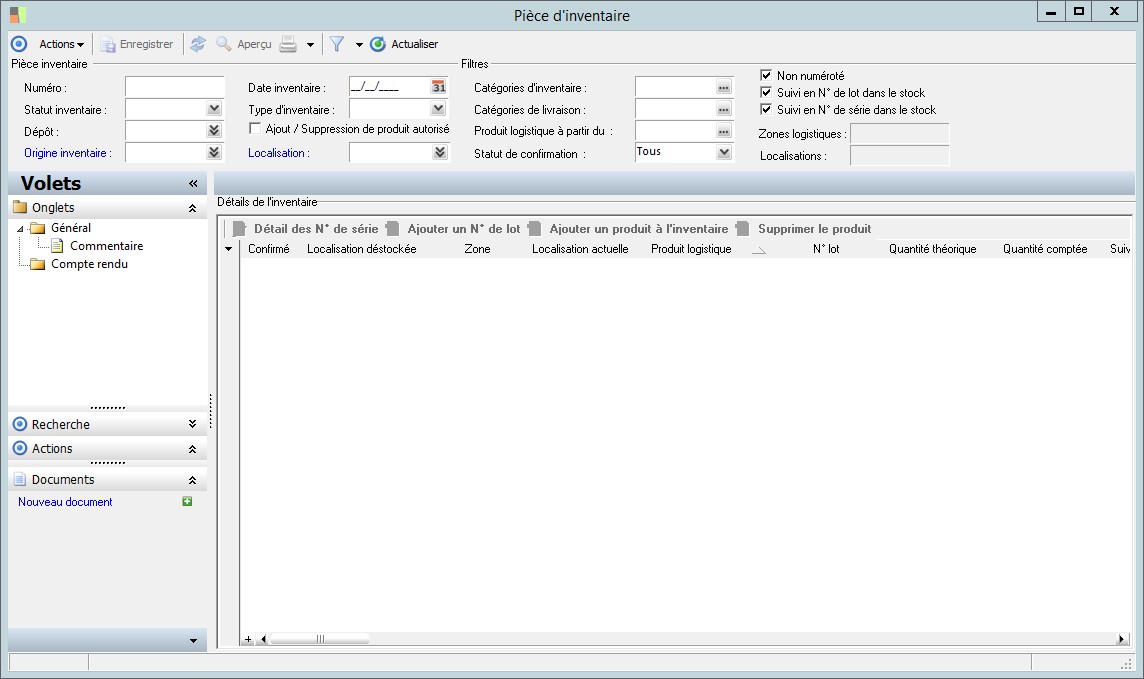The height and width of the screenshot is (679, 1144).
Task: Collapse the Actions section in Volets
Action: (x=193, y=449)
